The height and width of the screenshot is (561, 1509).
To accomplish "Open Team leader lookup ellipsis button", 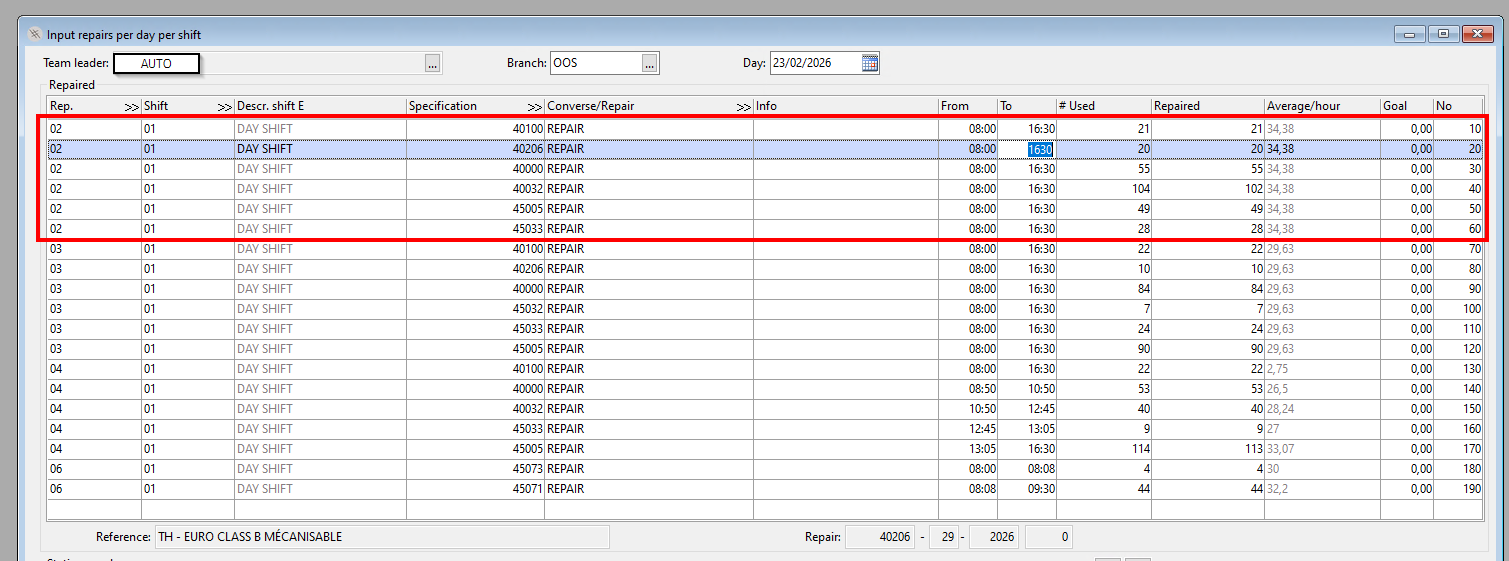I will [x=432, y=63].
